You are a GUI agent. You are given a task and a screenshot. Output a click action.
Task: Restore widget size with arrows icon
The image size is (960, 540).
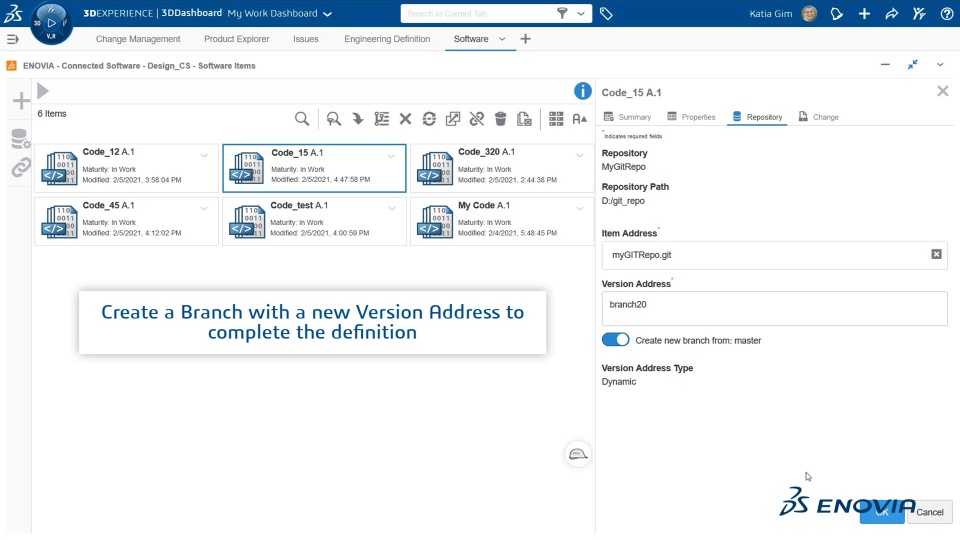click(x=912, y=64)
